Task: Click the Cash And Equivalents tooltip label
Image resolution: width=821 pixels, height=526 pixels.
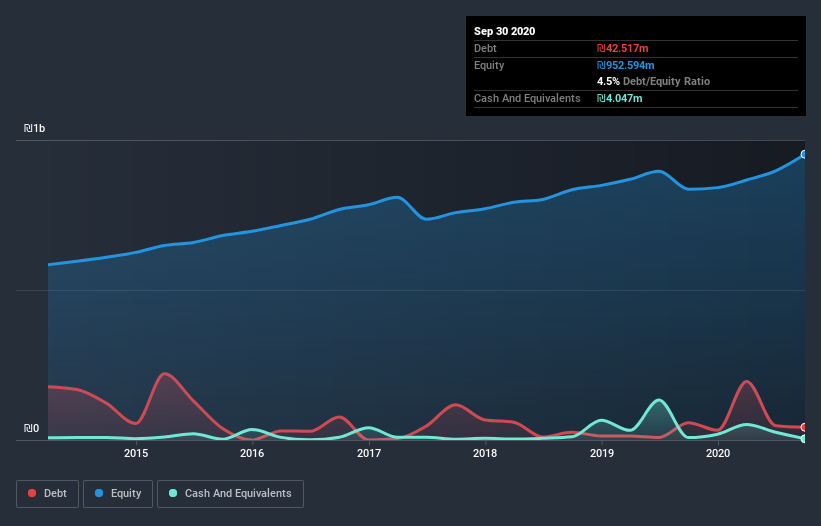Action: pyautogui.click(x=527, y=98)
